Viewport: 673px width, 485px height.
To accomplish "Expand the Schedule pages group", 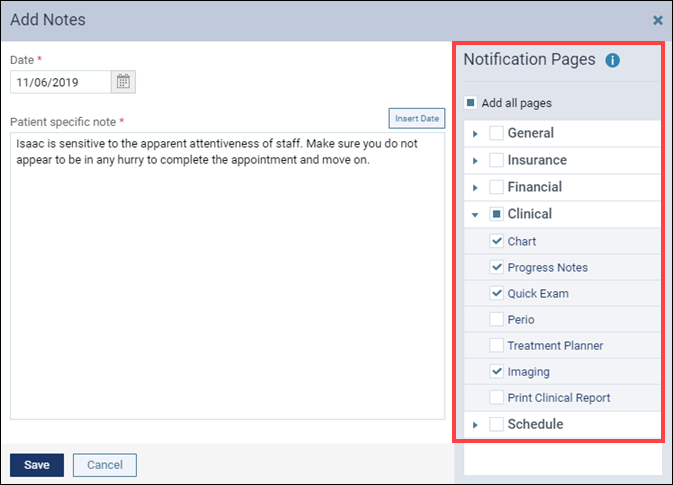I will [x=475, y=425].
